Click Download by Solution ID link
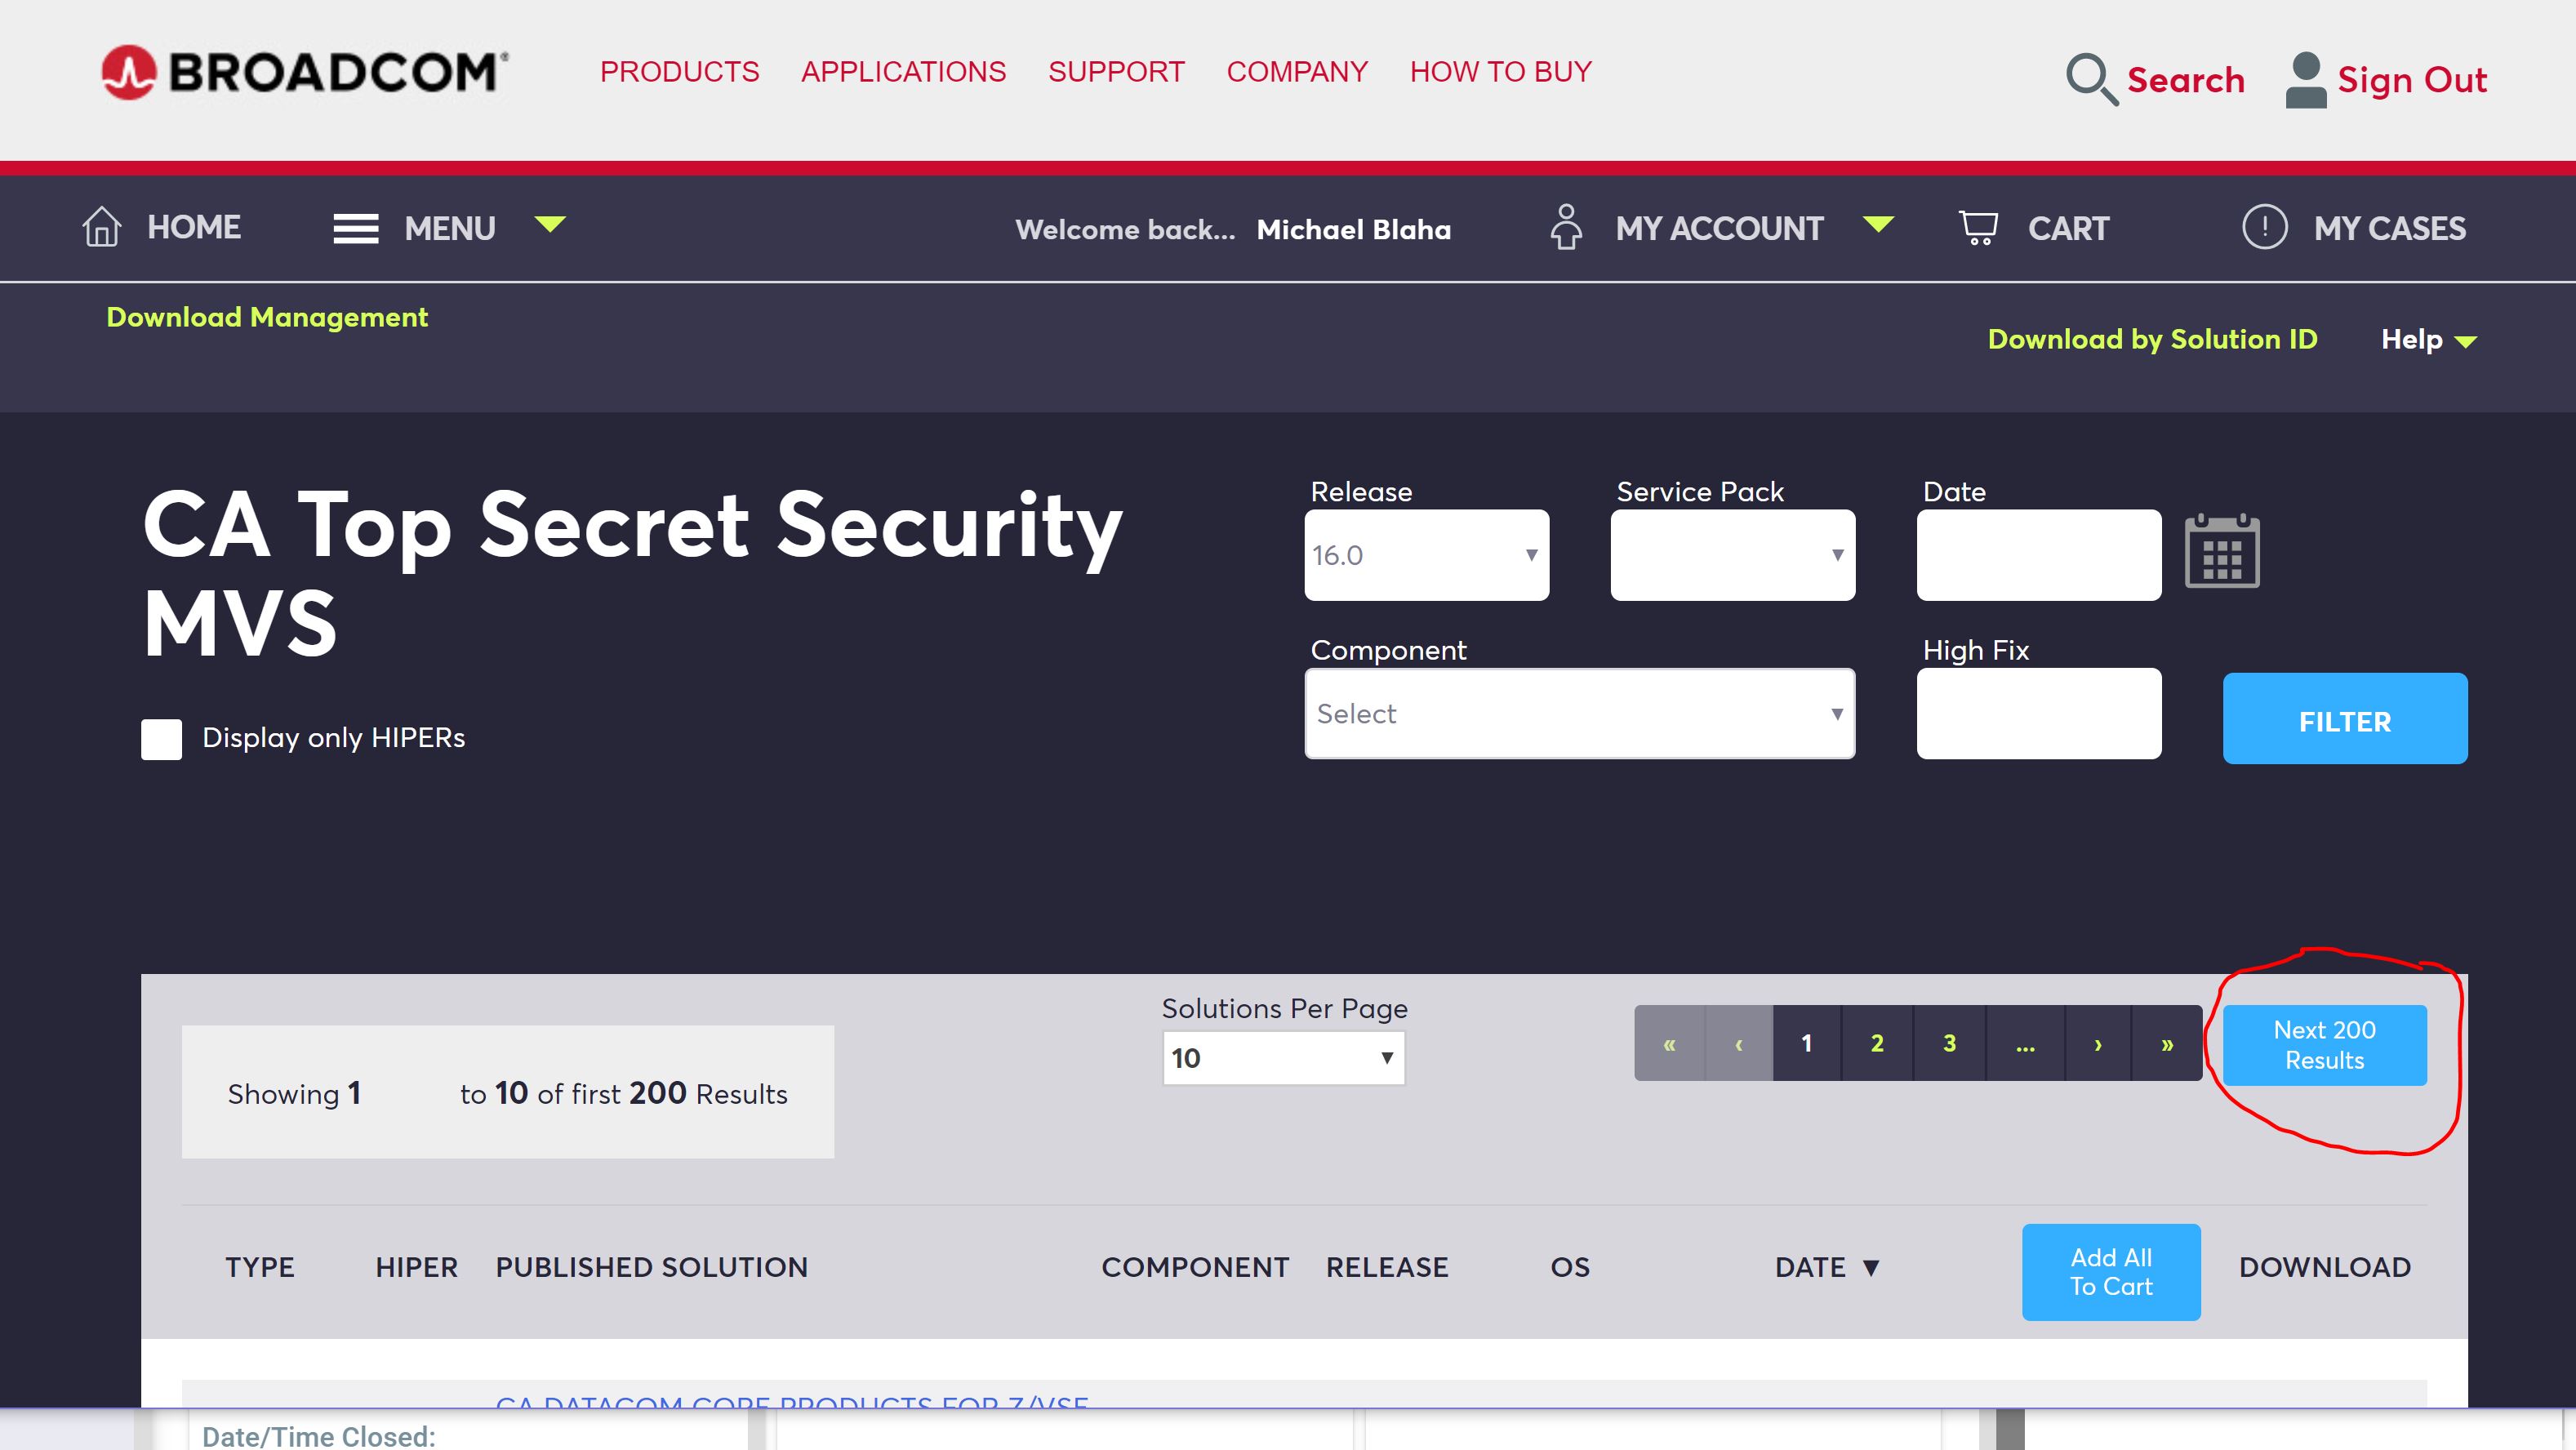 [x=2152, y=339]
